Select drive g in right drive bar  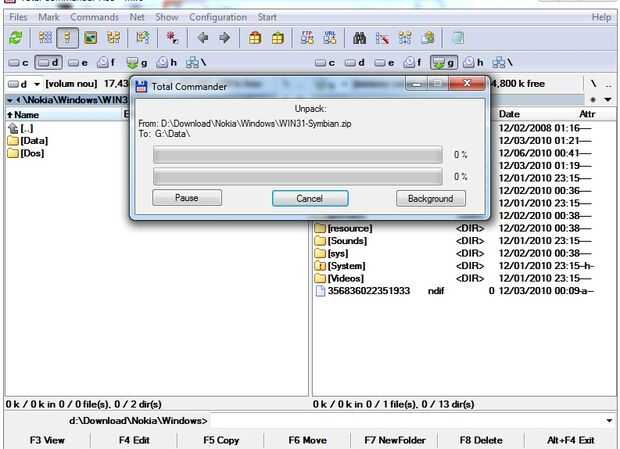point(444,62)
